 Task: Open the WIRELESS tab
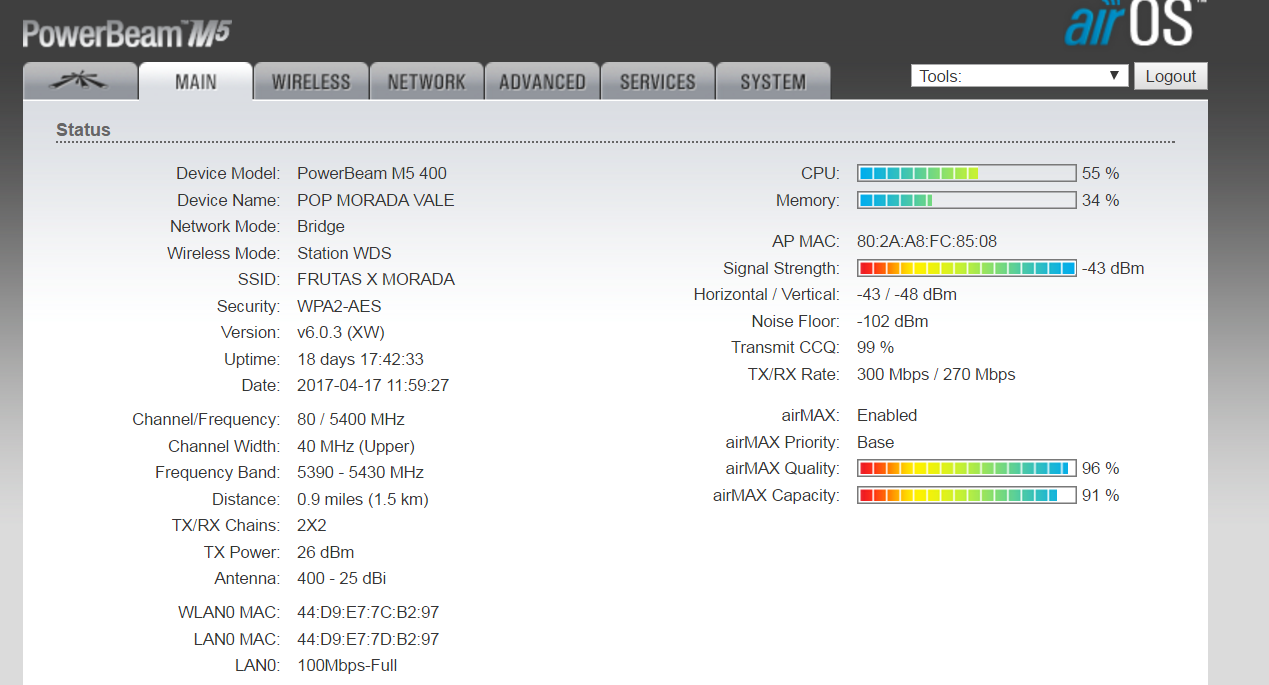311,81
